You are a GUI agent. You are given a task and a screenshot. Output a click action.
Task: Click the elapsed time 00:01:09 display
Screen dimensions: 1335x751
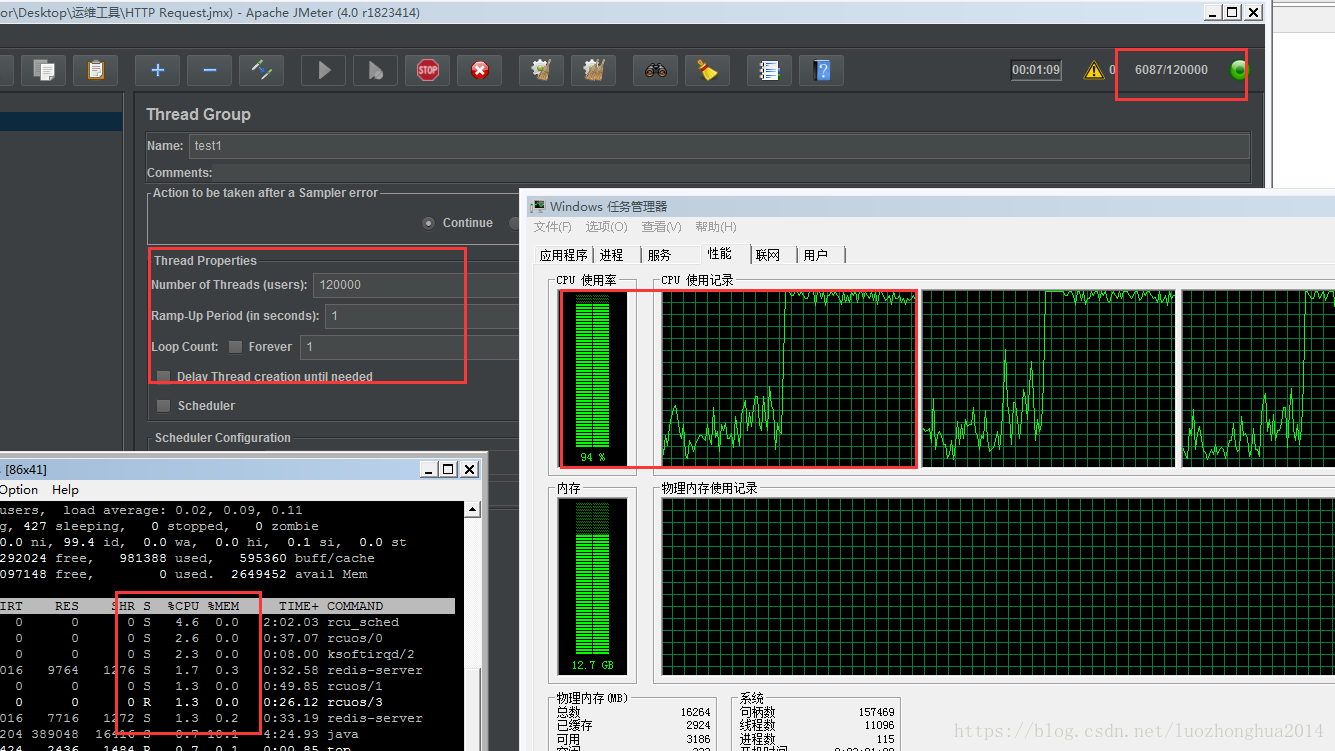pyautogui.click(x=1036, y=70)
